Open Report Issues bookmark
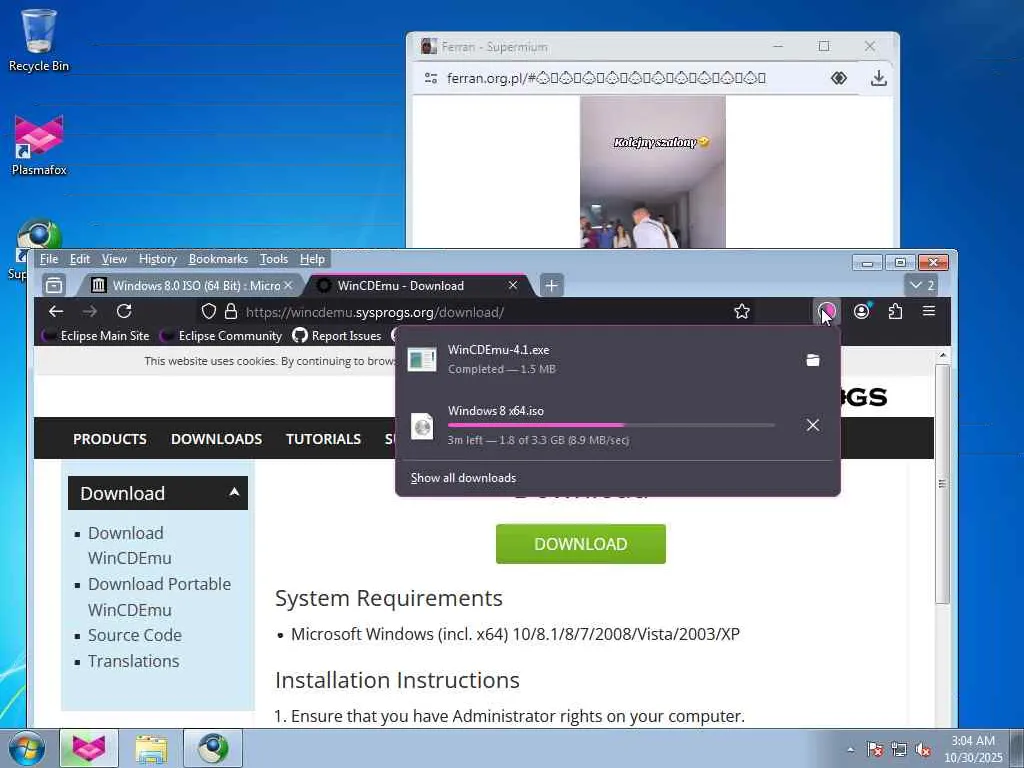This screenshot has width=1024, height=768. 337,336
